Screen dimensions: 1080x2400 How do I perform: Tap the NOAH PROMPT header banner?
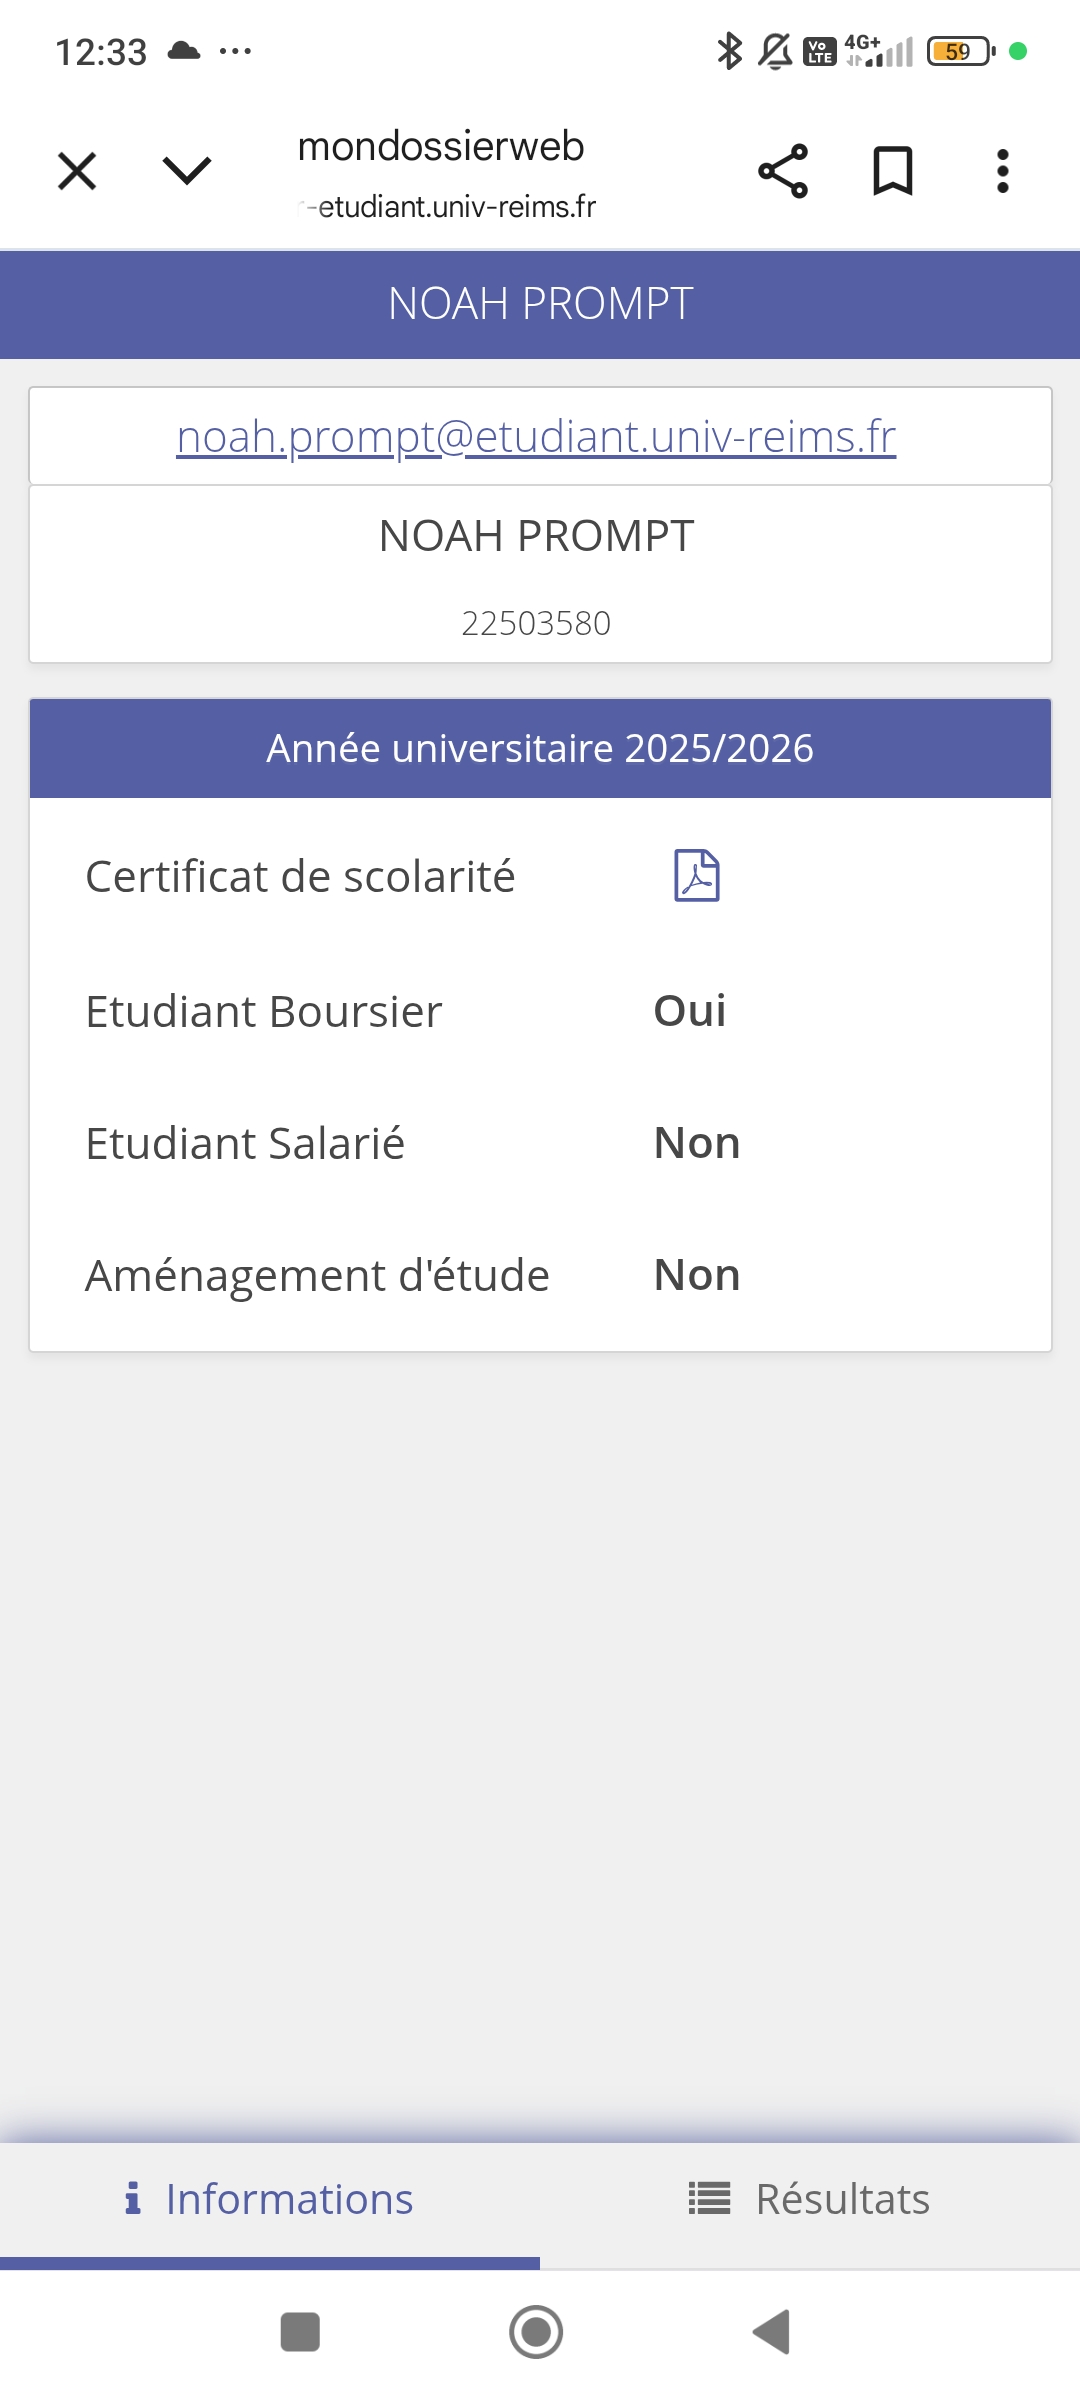pyautogui.click(x=540, y=304)
